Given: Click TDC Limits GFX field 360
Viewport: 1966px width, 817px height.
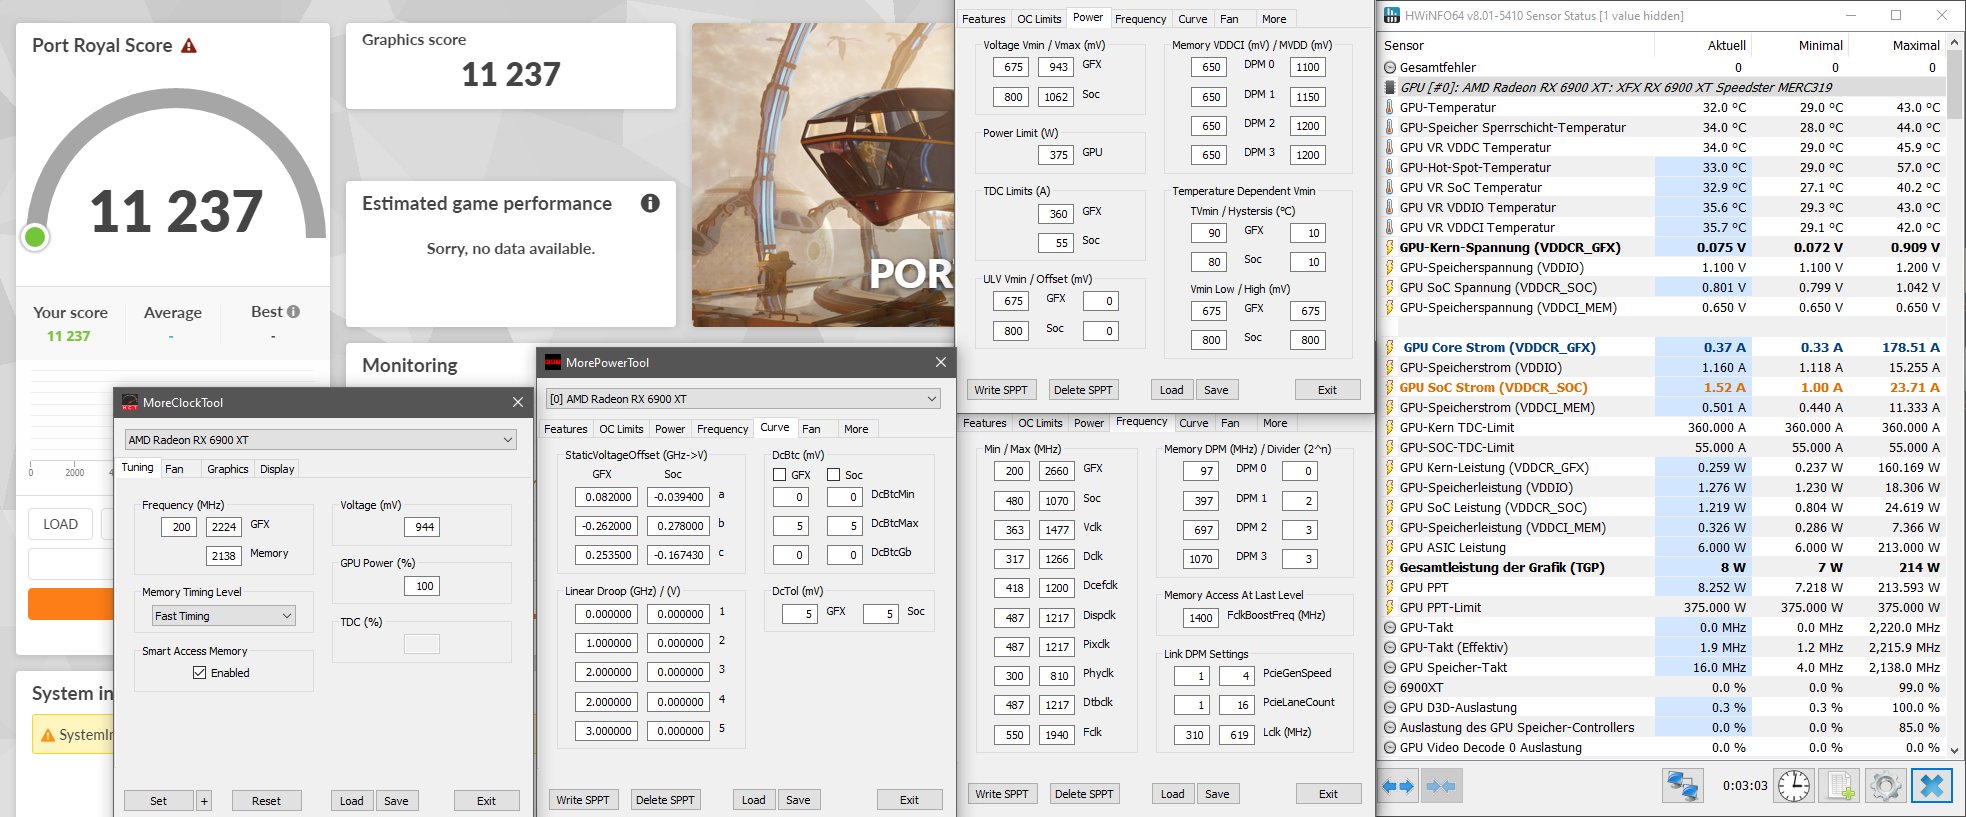Looking at the screenshot, I should (x=1058, y=214).
